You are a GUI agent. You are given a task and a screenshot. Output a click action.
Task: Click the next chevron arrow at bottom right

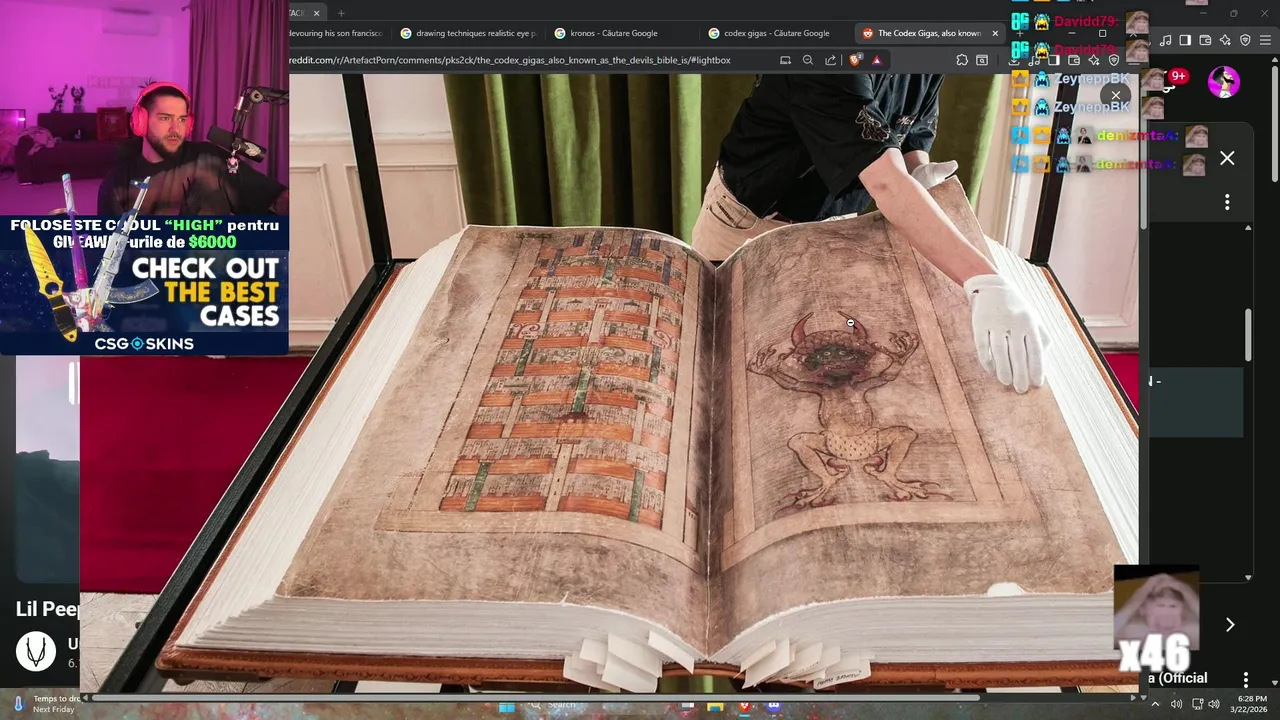tap(1230, 625)
